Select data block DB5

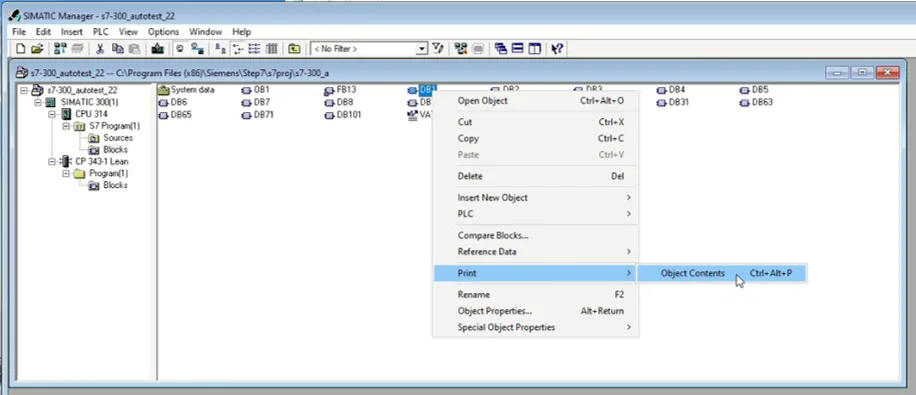click(x=754, y=90)
